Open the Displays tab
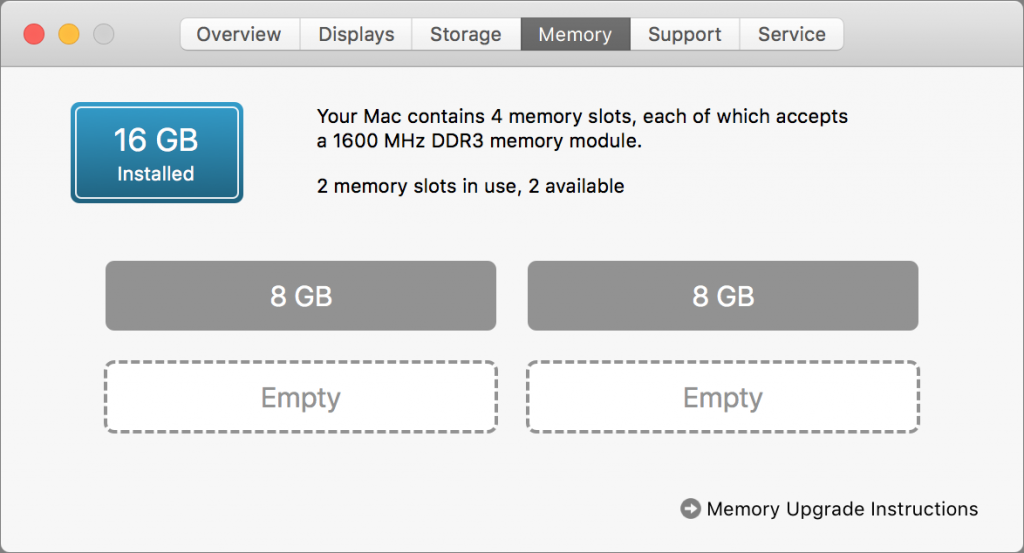This screenshot has height=553, width=1024. pos(356,34)
